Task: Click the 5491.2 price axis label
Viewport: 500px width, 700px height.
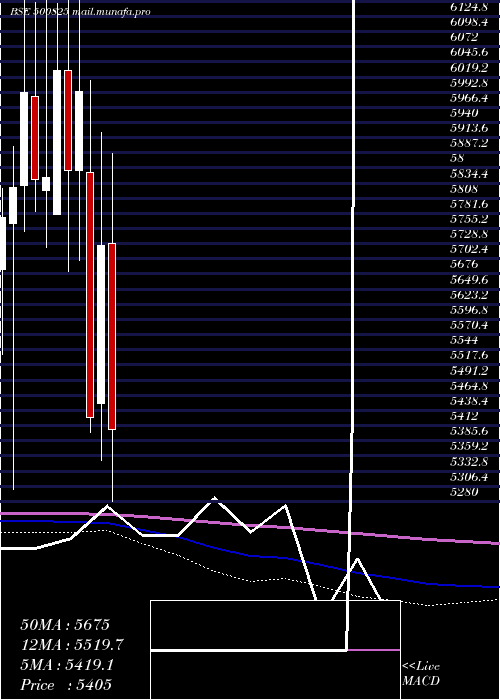Action: 469,371
